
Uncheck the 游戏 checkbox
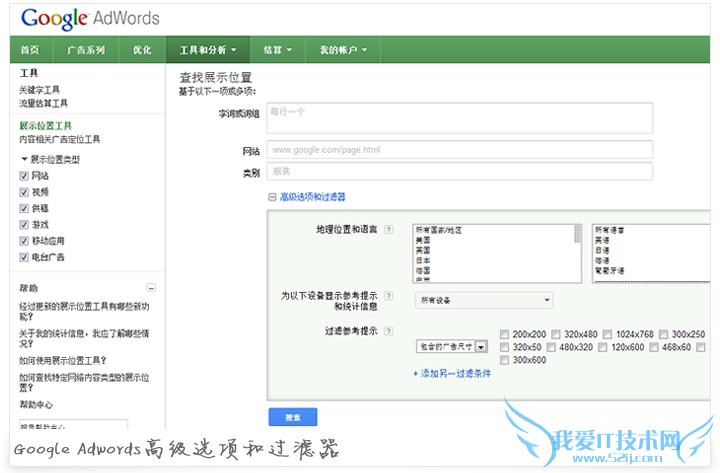(24, 225)
